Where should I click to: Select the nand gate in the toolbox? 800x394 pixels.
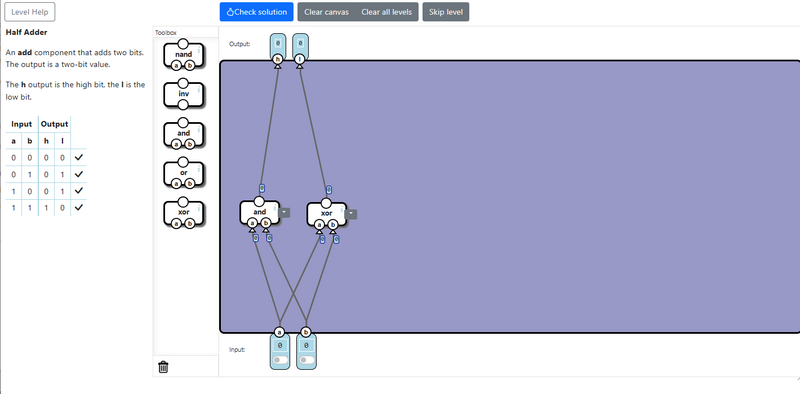pos(184,55)
